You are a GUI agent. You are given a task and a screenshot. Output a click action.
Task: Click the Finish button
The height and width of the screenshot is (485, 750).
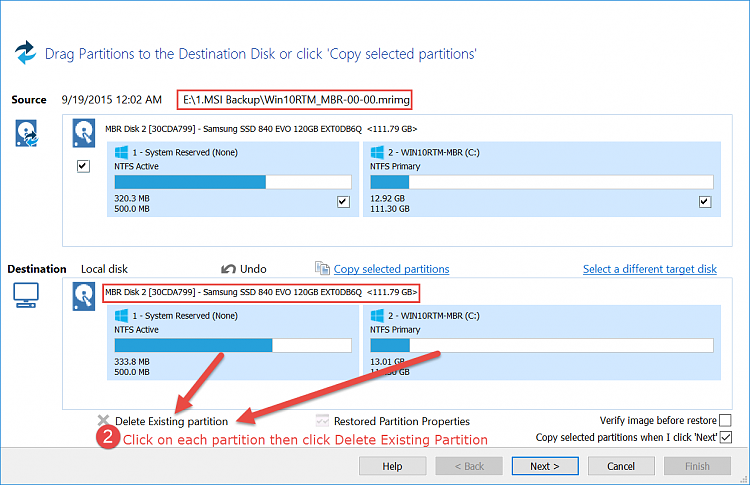(697, 466)
